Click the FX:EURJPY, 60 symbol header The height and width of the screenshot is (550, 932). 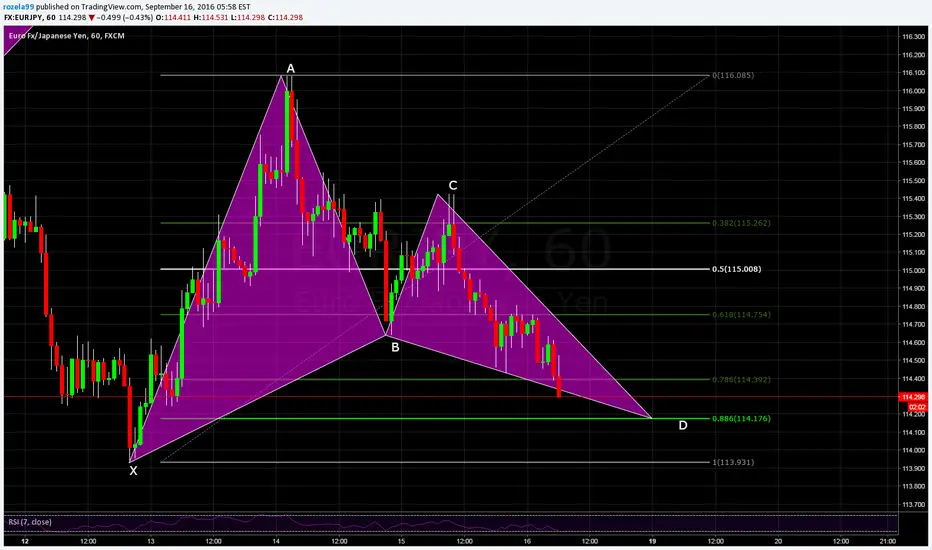coord(30,17)
